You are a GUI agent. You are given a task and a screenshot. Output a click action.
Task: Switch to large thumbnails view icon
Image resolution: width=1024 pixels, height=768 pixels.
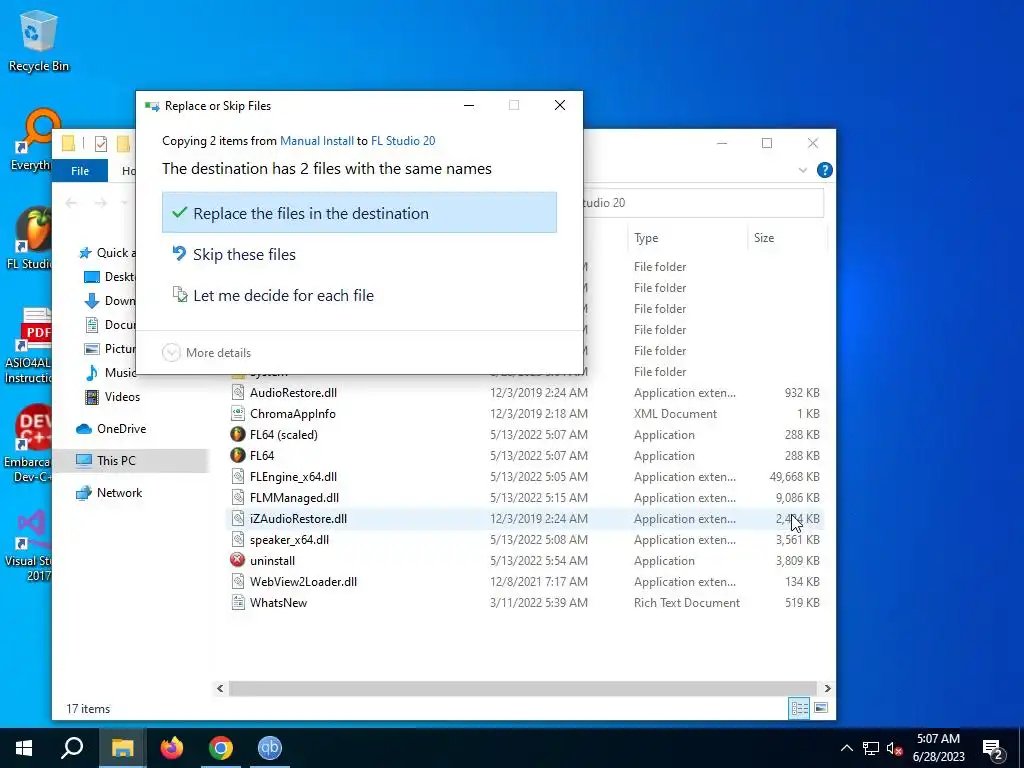pos(821,709)
